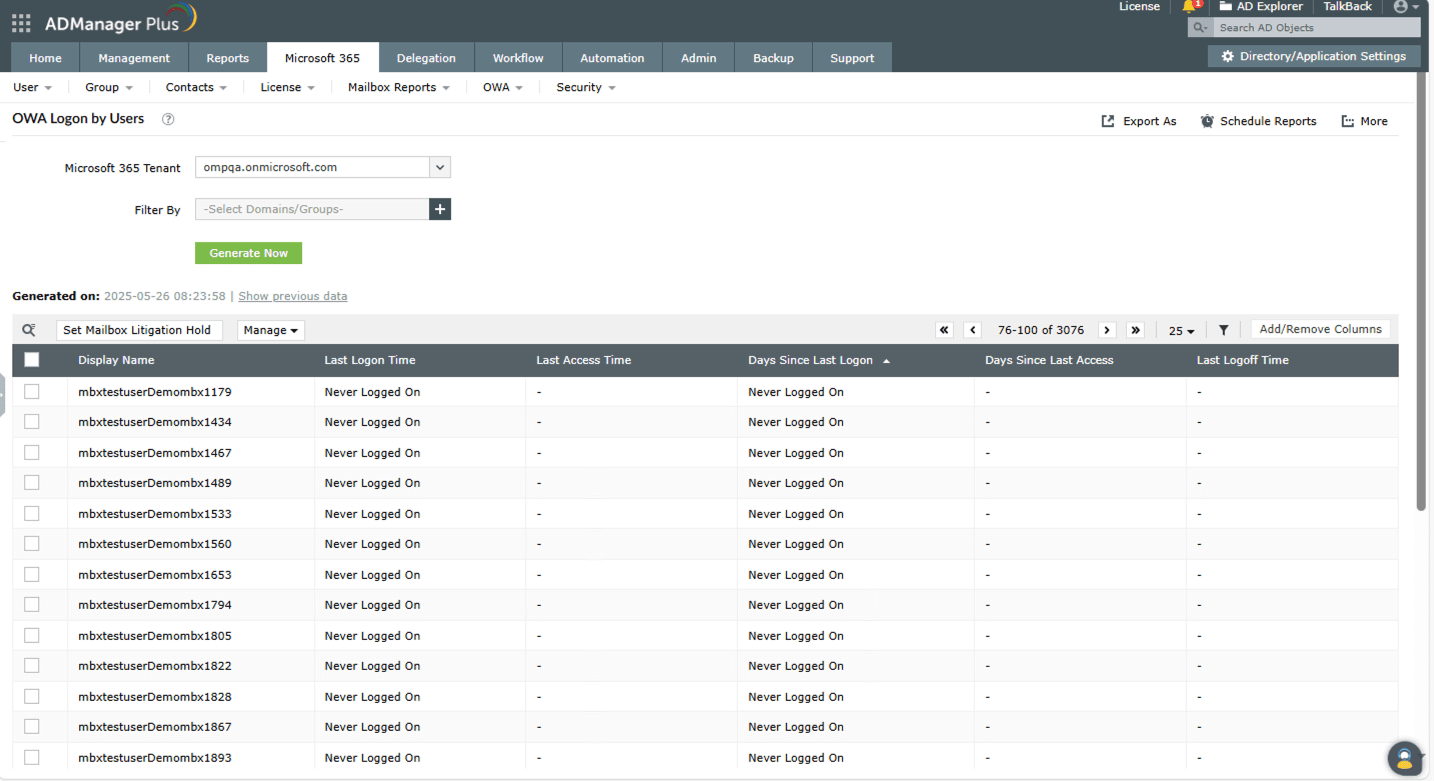The width and height of the screenshot is (1434, 781).
Task: Click the help question mark beside report title
Action: (x=168, y=119)
